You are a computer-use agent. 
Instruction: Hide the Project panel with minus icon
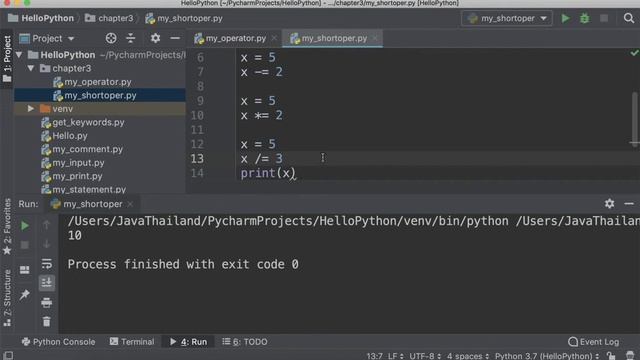(x=175, y=38)
